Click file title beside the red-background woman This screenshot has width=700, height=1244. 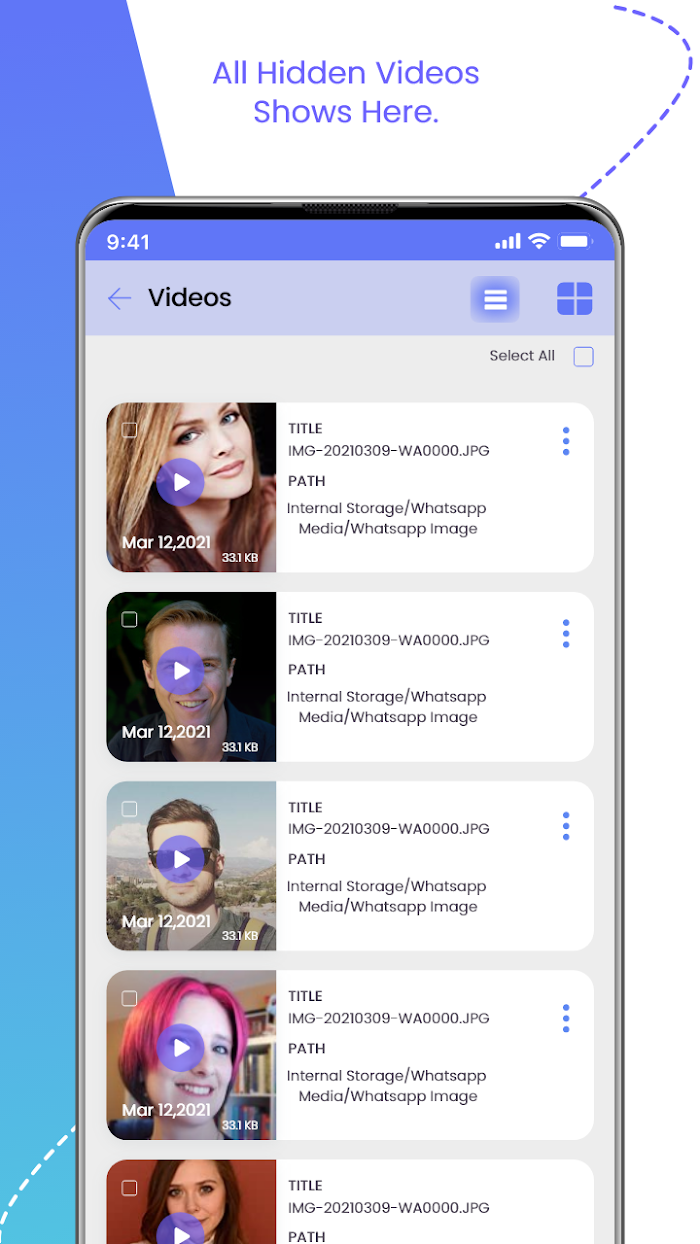pos(389,1208)
